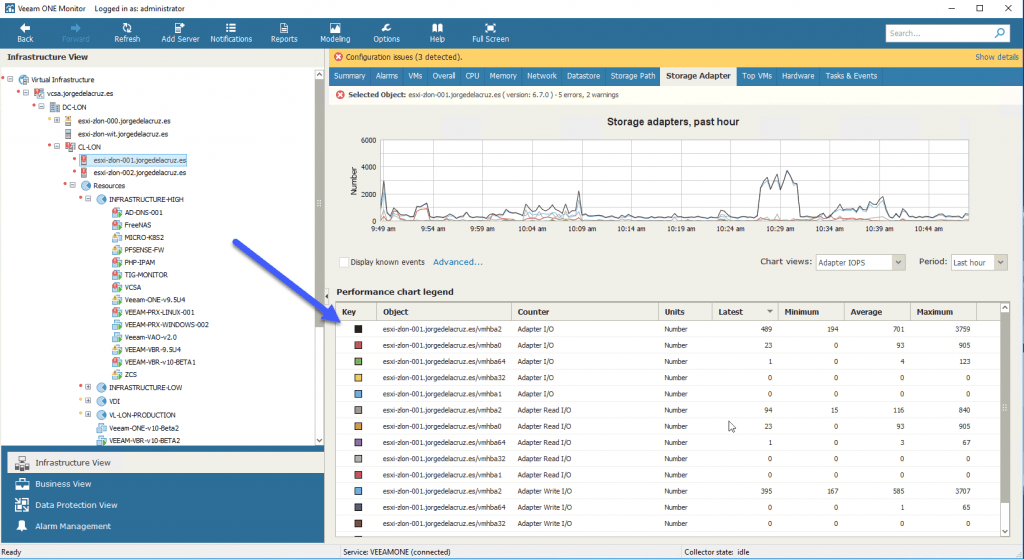Sort by the Maximum column header
The height and width of the screenshot is (559, 1024).
pyautogui.click(x=943, y=312)
